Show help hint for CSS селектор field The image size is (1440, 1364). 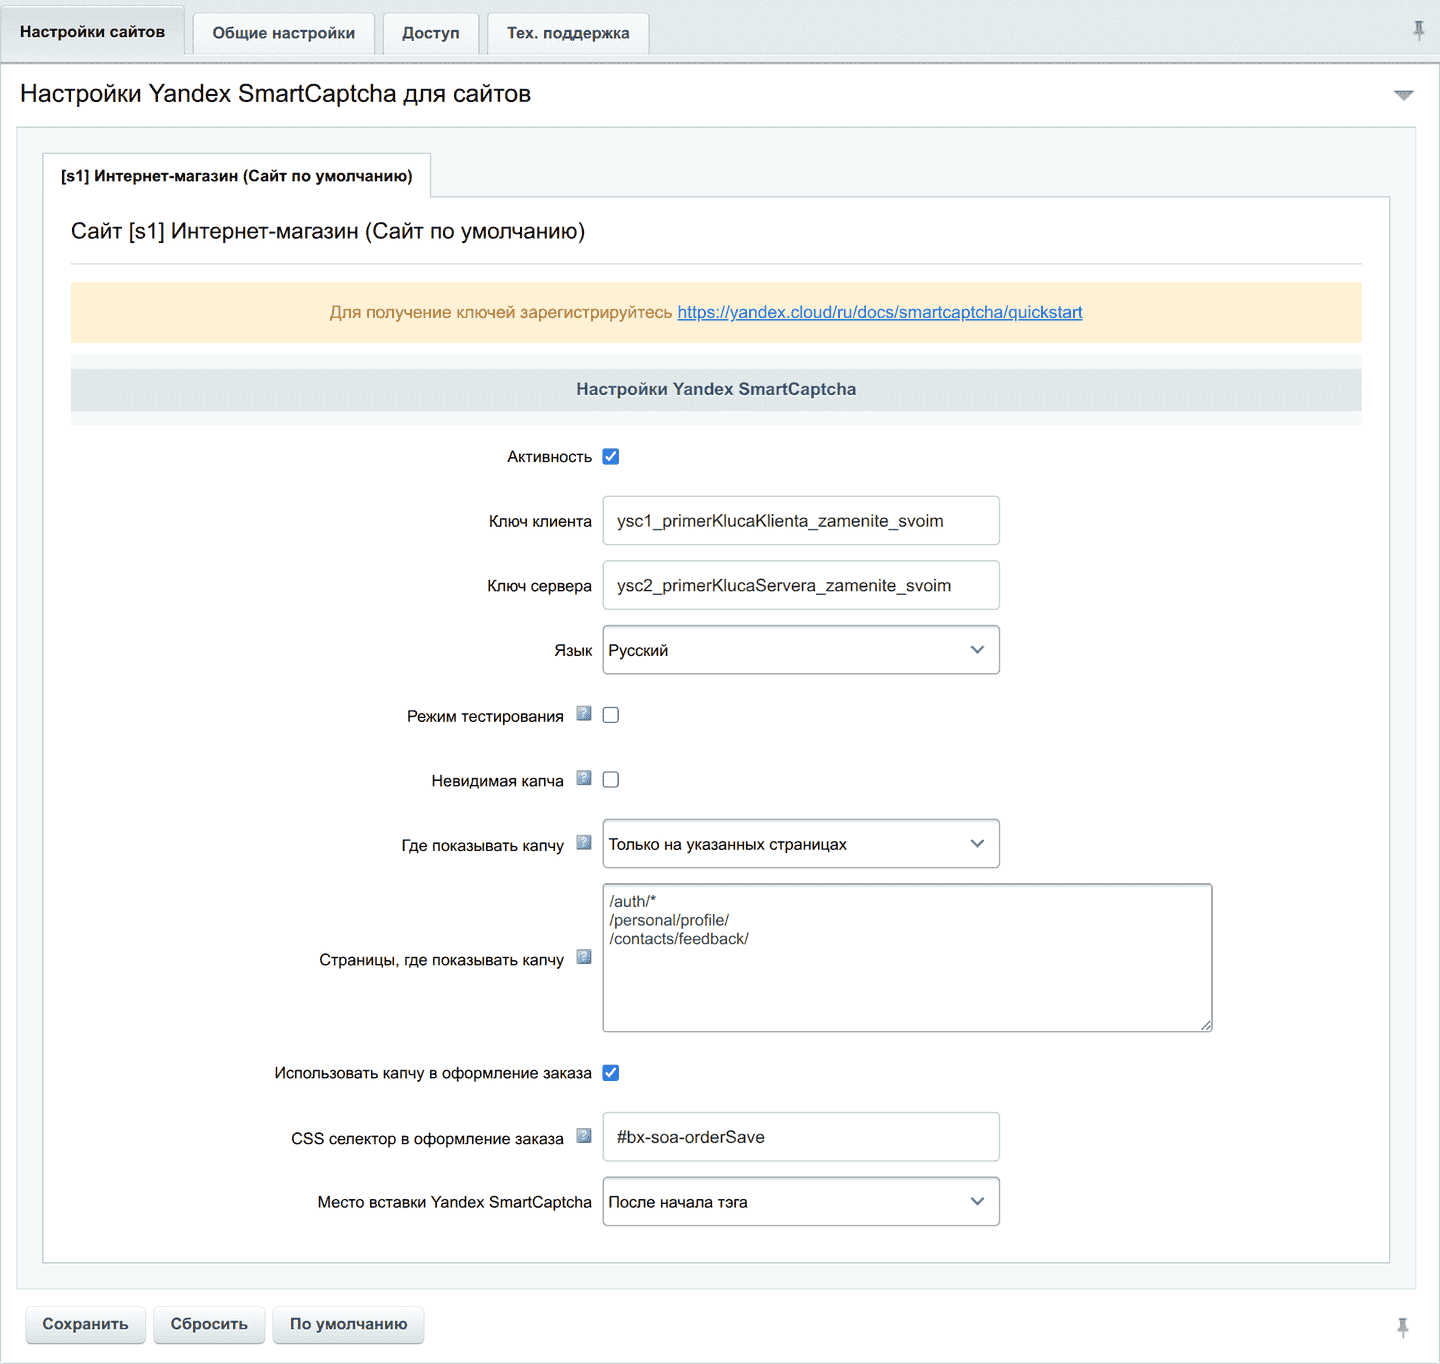(584, 1136)
